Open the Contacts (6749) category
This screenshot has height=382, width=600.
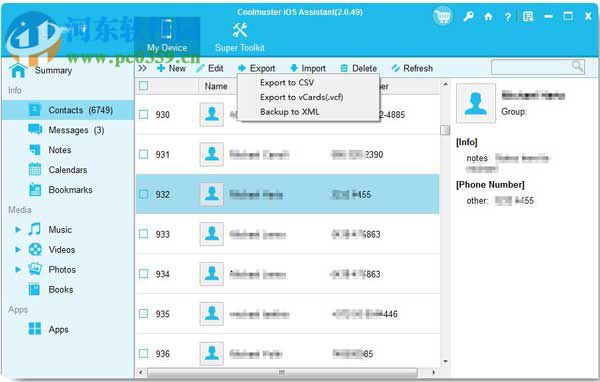pos(68,110)
